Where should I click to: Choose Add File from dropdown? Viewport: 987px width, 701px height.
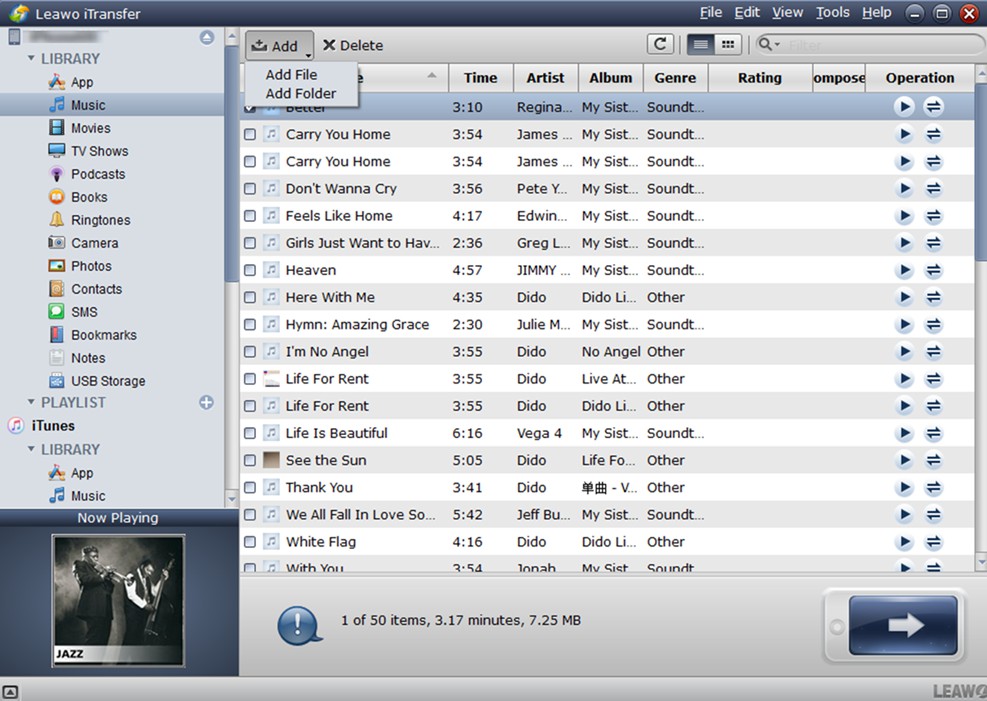pyautogui.click(x=291, y=75)
